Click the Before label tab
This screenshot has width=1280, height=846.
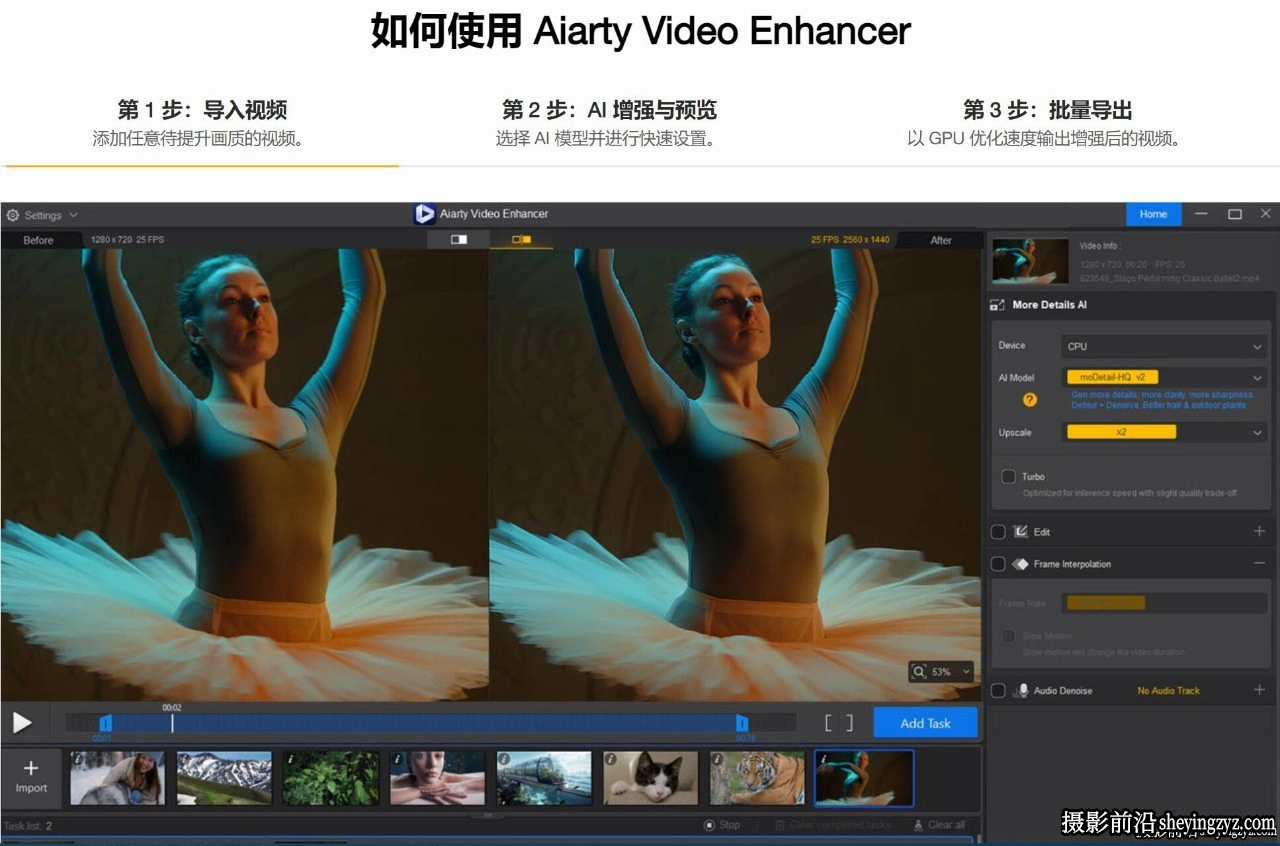click(39, 240)
